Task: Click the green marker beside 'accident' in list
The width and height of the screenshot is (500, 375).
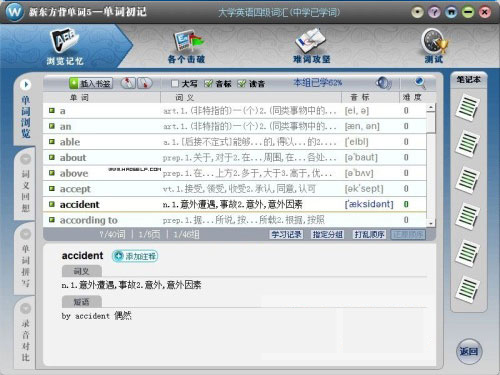Action: click(x=52, y=204)
